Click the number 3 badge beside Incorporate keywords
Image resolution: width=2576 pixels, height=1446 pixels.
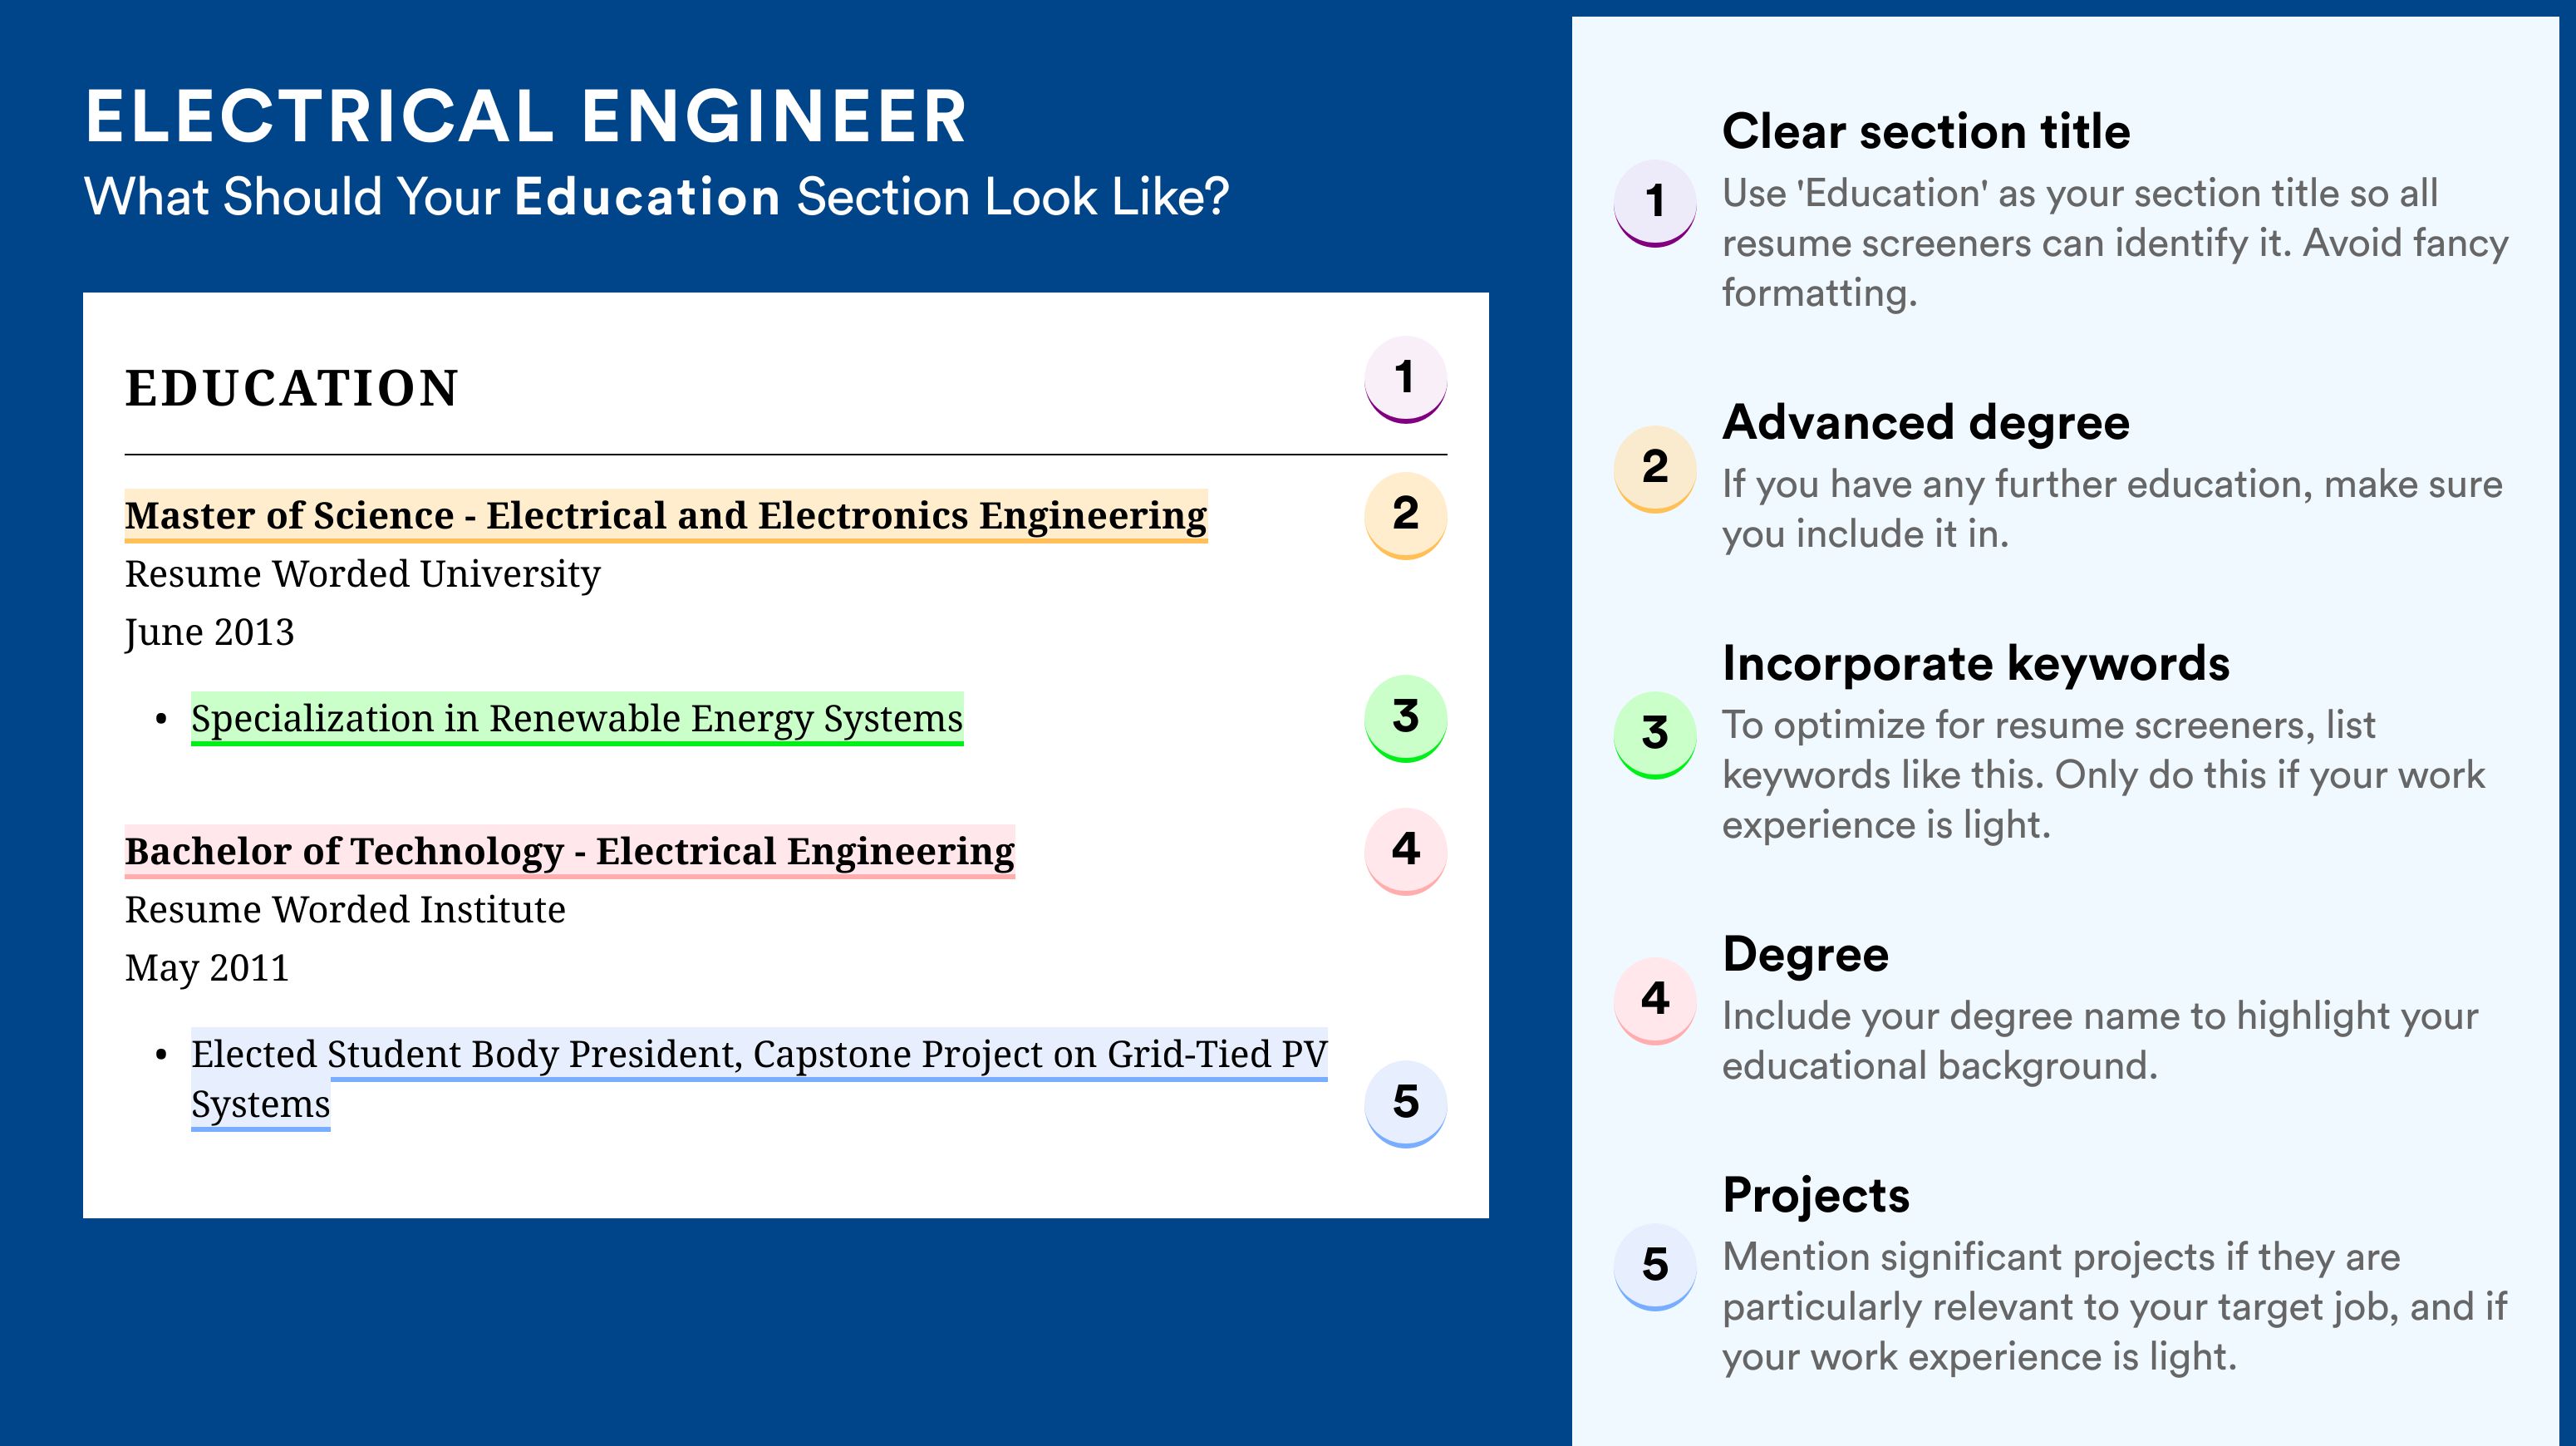pos(1655,735)
